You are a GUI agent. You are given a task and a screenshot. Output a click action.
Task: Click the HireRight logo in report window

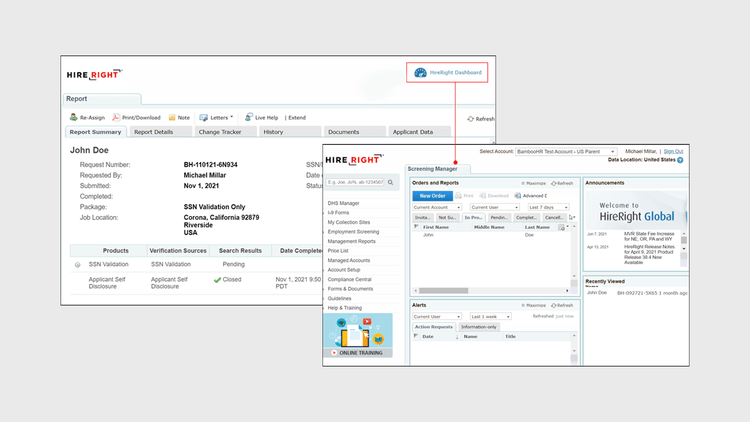pos(94,75)
